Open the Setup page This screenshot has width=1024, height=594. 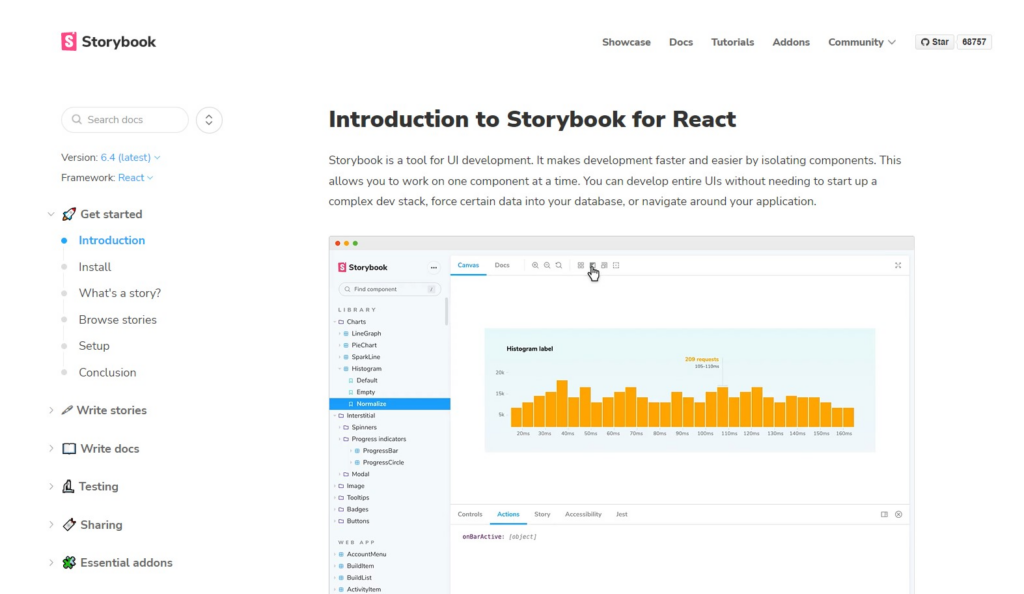[94, 346]
